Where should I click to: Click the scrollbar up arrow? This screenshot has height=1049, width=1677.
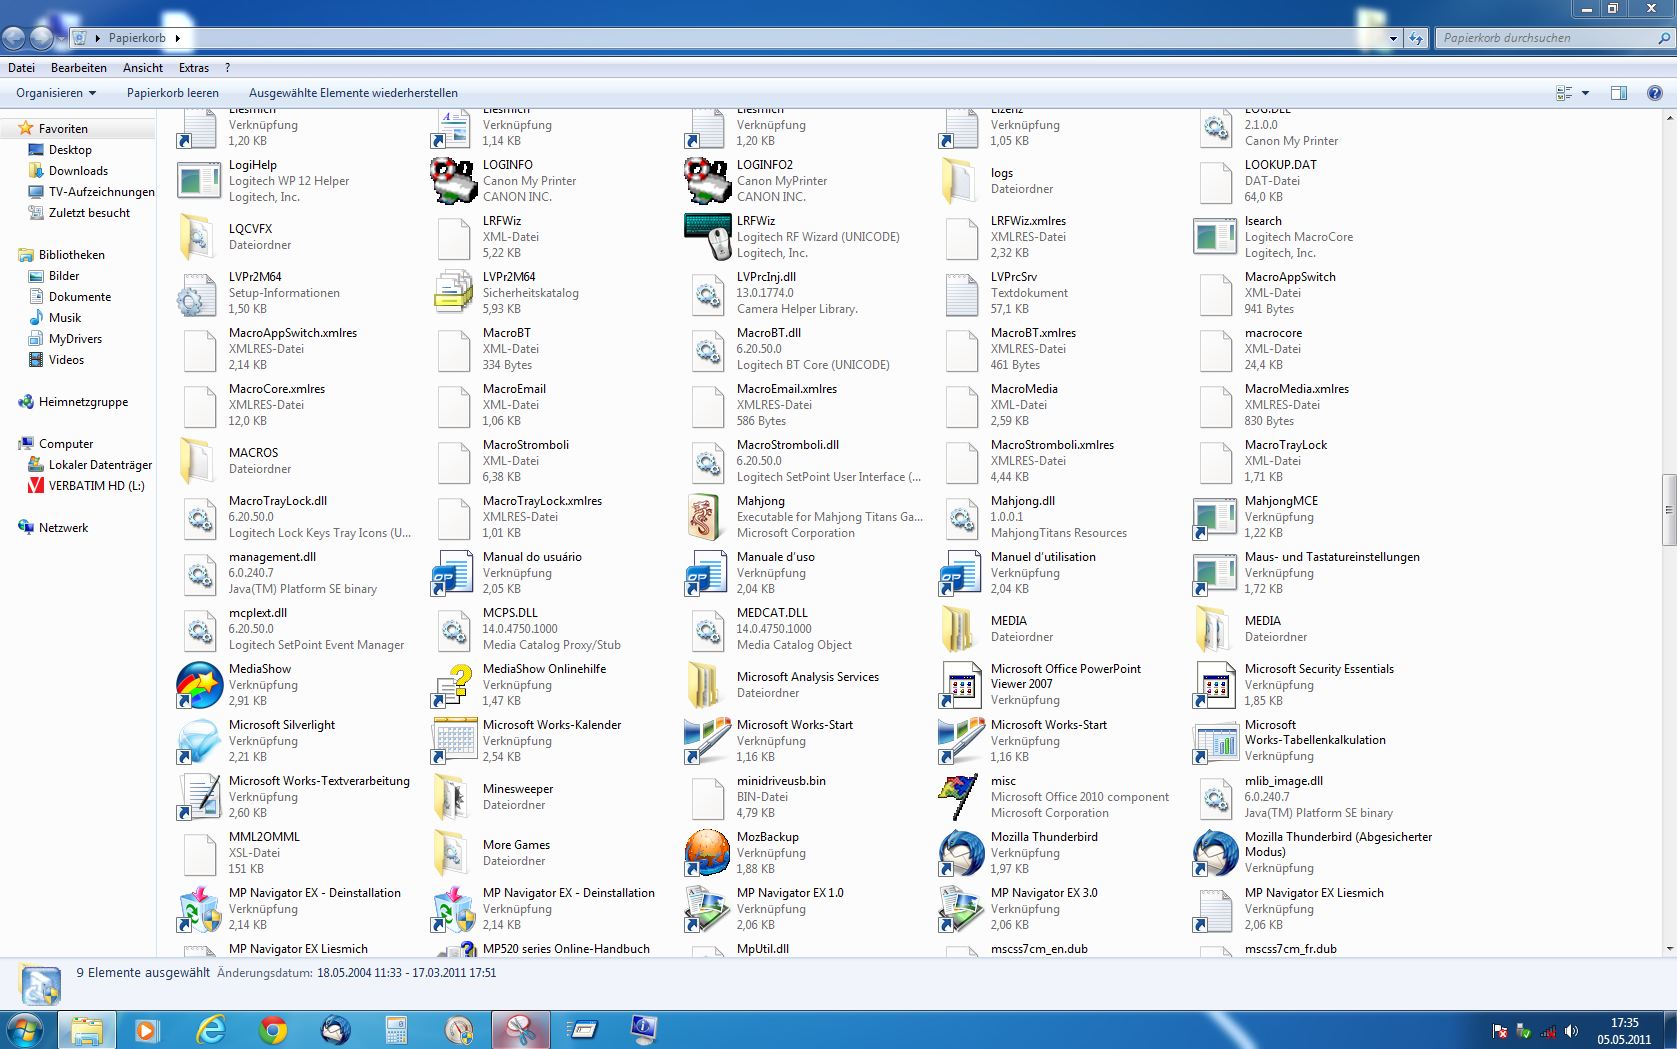coord(1668,118)
